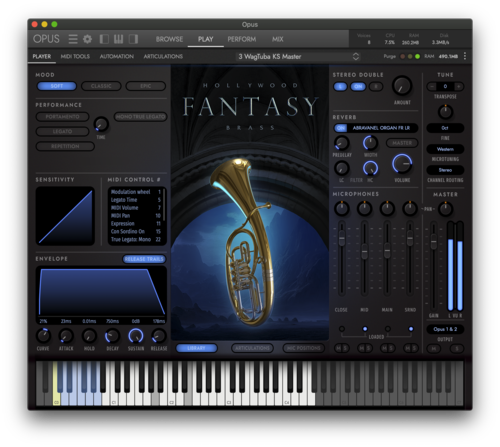Open the 3 WagTuba KS Master instrument selector

298,56
